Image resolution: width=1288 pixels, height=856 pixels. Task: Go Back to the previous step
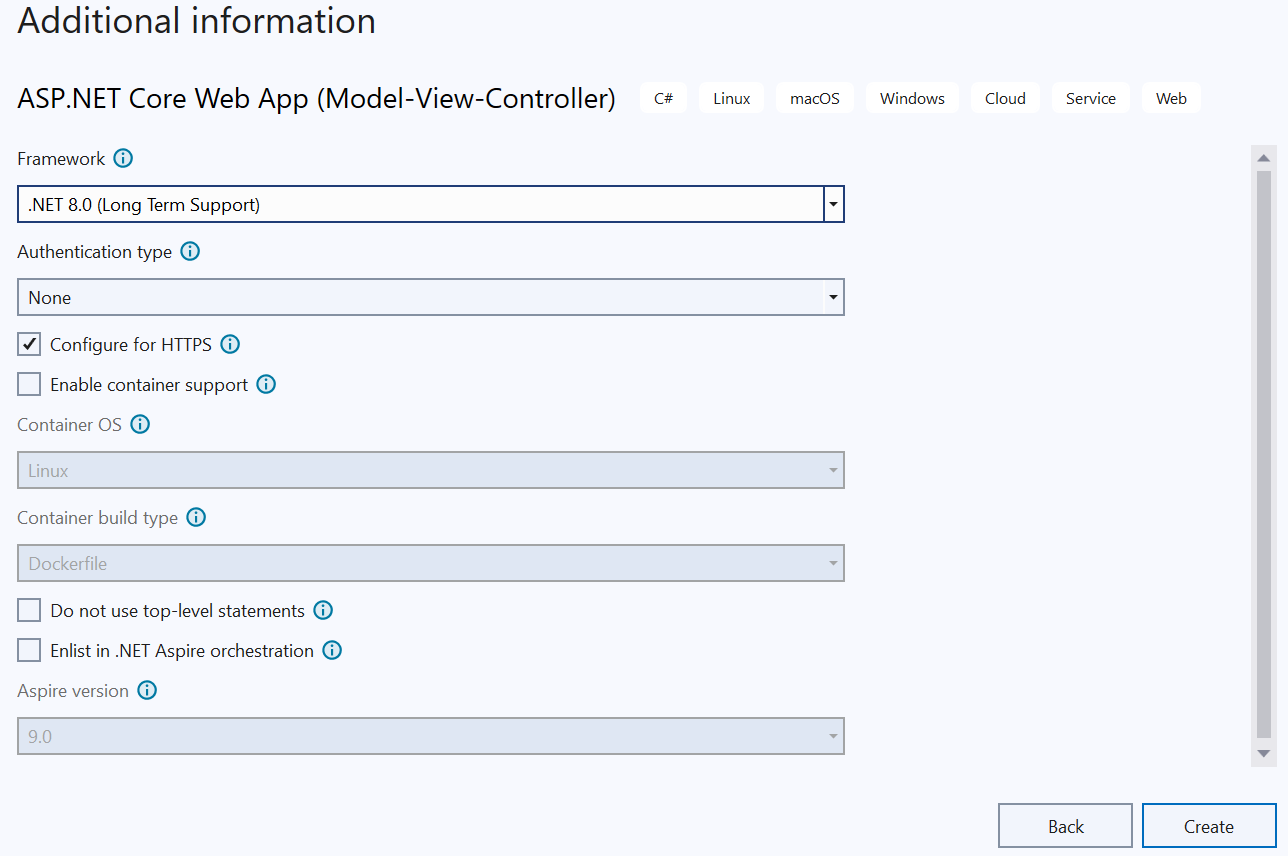tap(1065, 826)
